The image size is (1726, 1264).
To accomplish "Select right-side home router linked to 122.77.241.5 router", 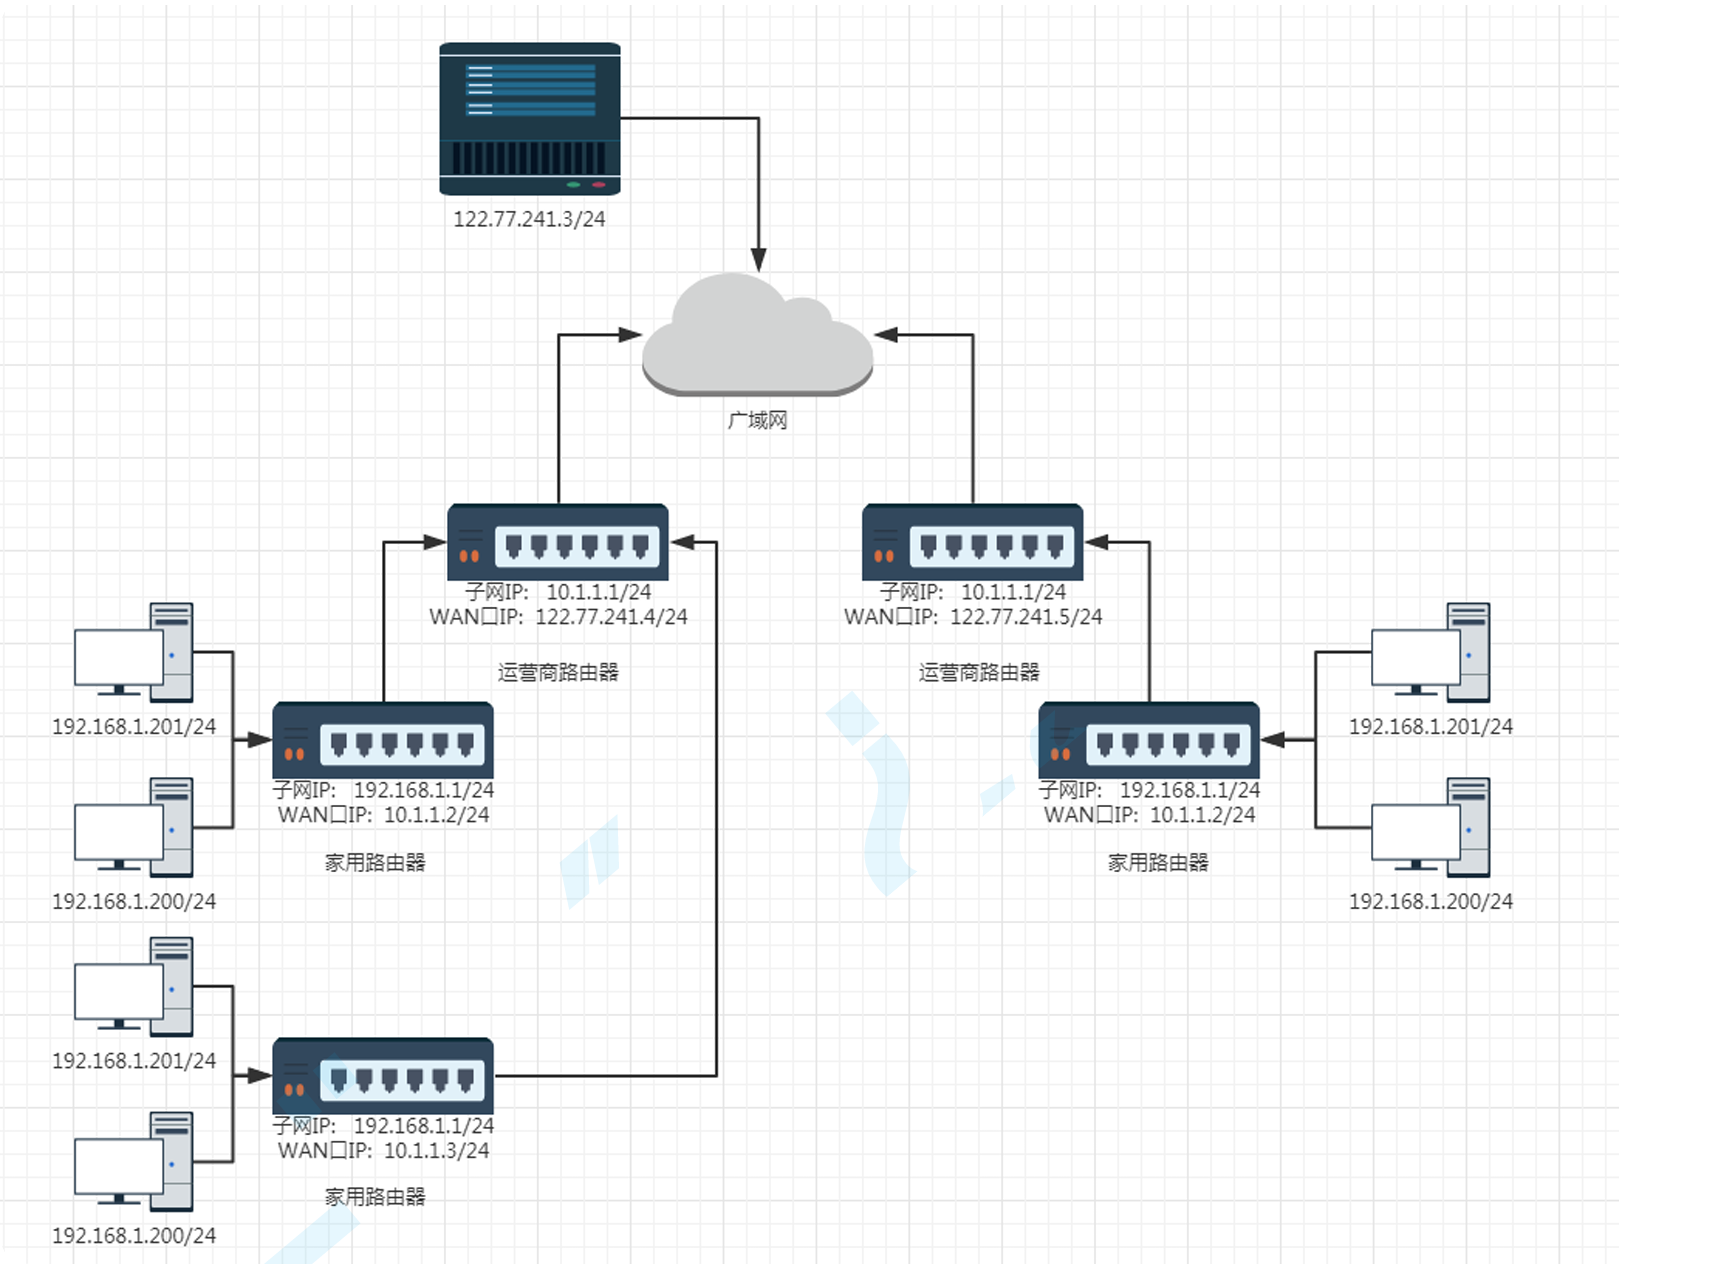I will [1149, 740].
